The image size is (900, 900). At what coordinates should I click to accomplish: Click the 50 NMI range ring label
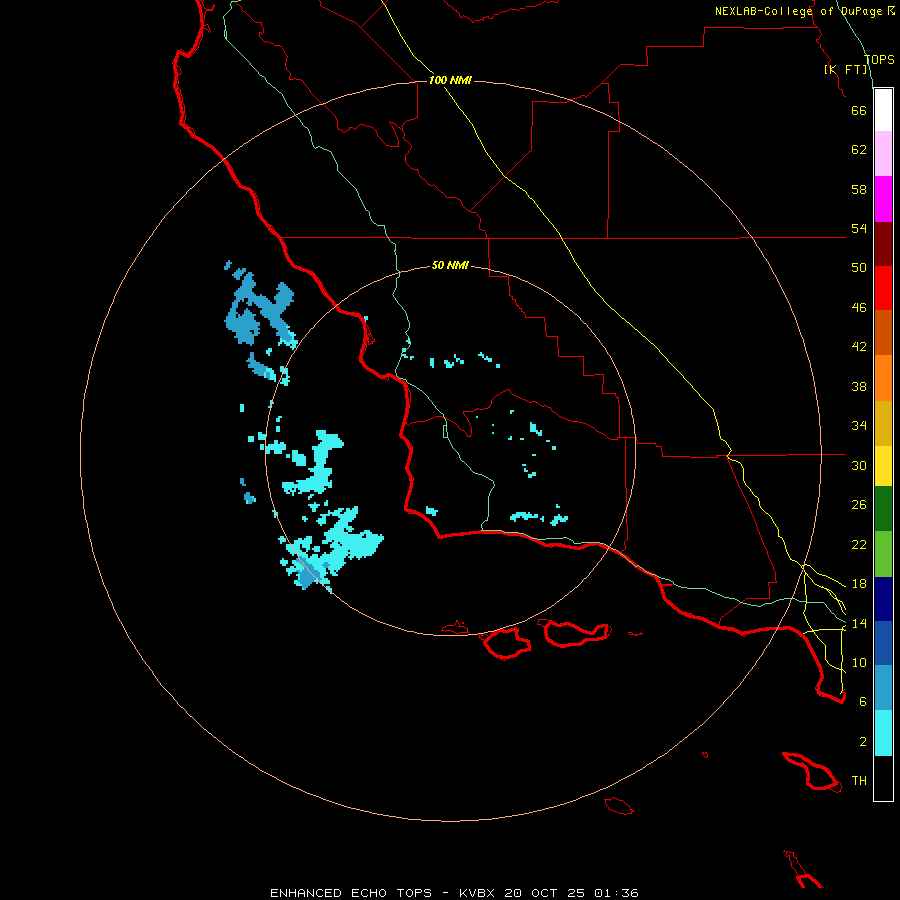(450, 265)
